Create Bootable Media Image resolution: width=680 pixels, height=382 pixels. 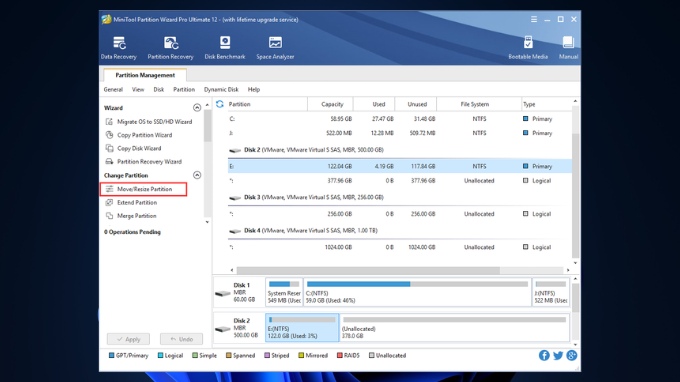[x=528, y=48]
